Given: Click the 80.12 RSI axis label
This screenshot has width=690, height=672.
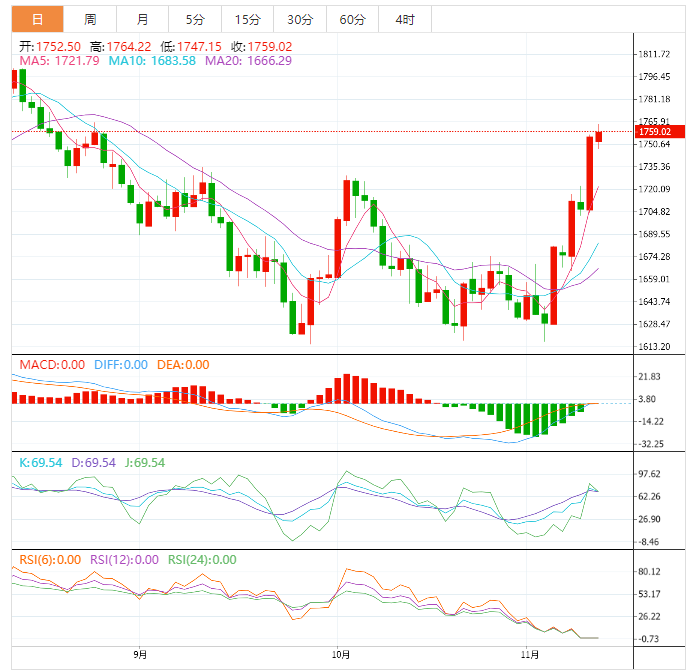Looking at the screenshot, I should [650, 572].
